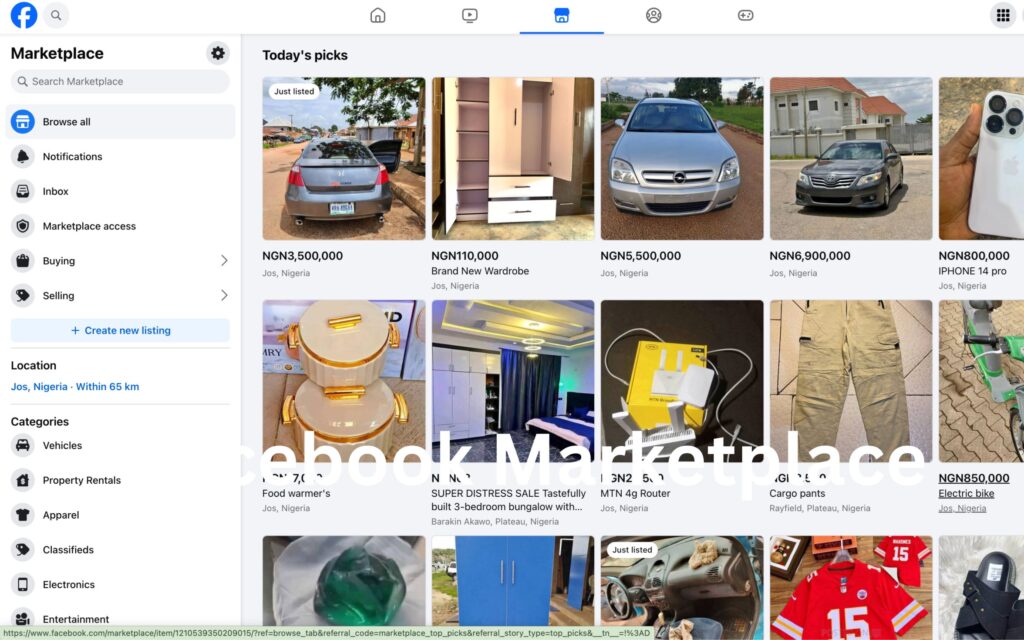
Task: Open the Brand New Wardrobe listing photo
Action: (x=513, y=159)
